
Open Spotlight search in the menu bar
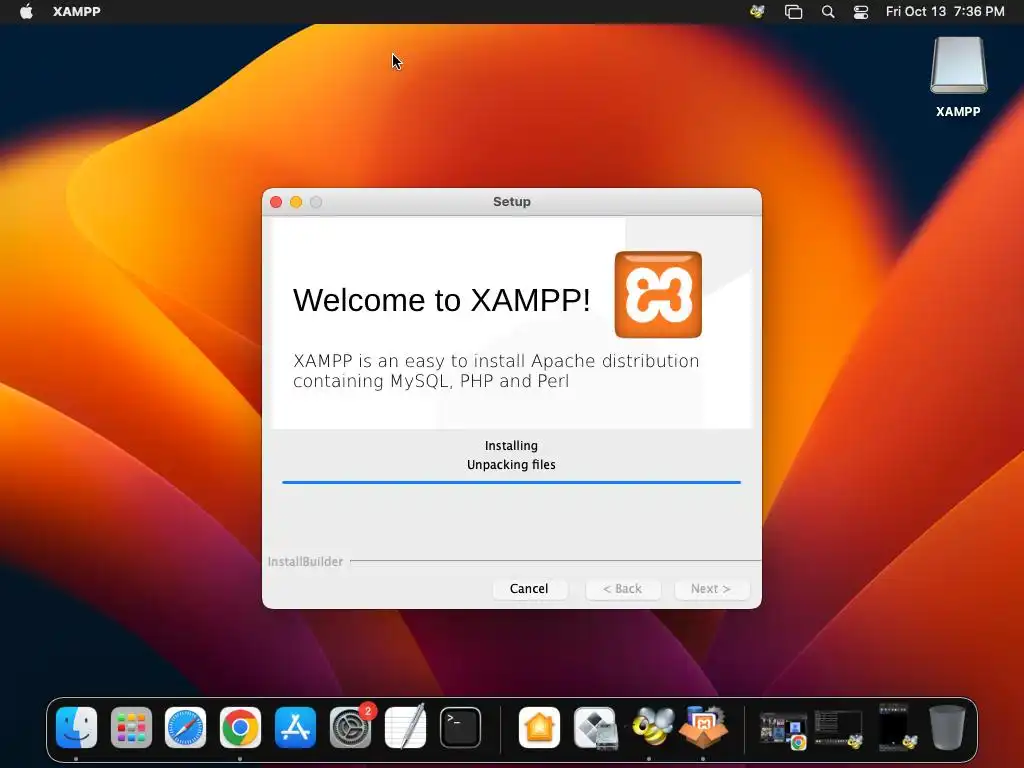(x=827, y=11)
